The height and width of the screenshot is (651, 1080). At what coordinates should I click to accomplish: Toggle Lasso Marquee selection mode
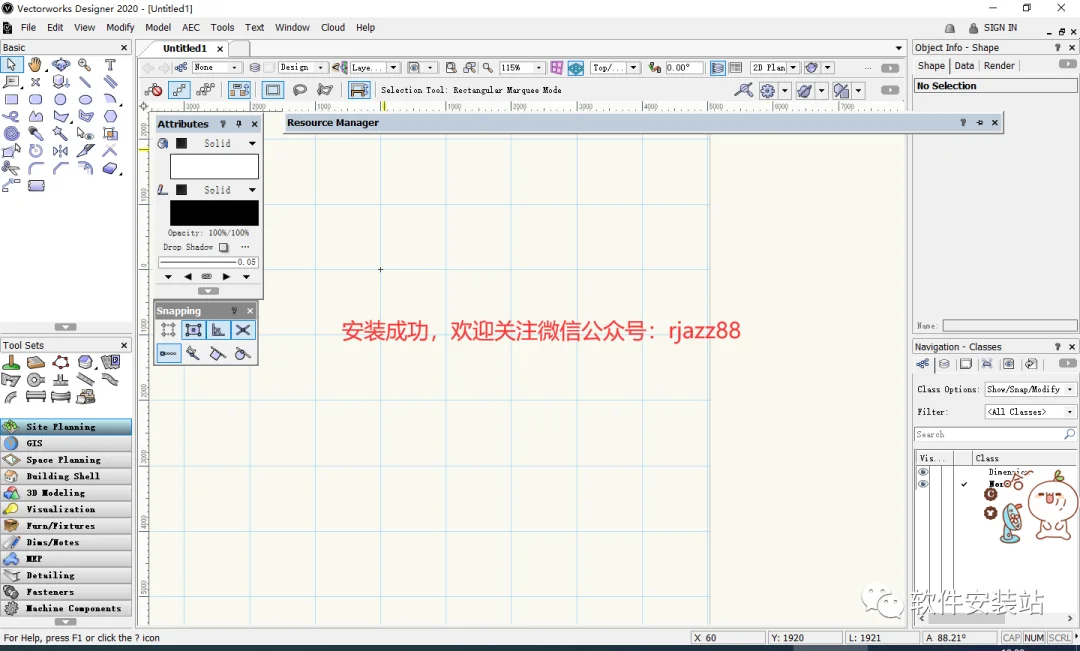pos(300,90)
